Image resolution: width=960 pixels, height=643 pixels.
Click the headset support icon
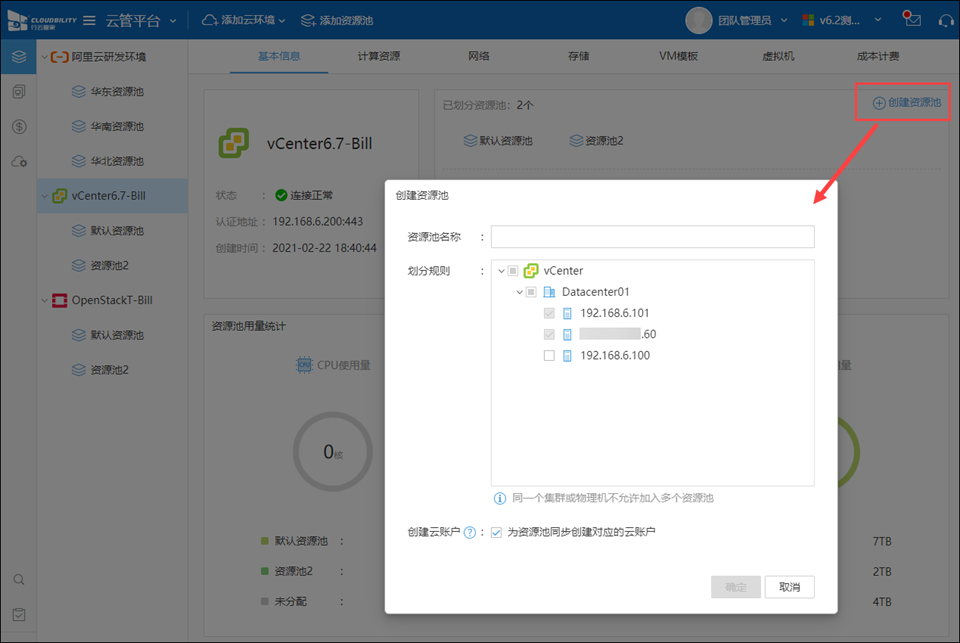(x=944, y=20)
